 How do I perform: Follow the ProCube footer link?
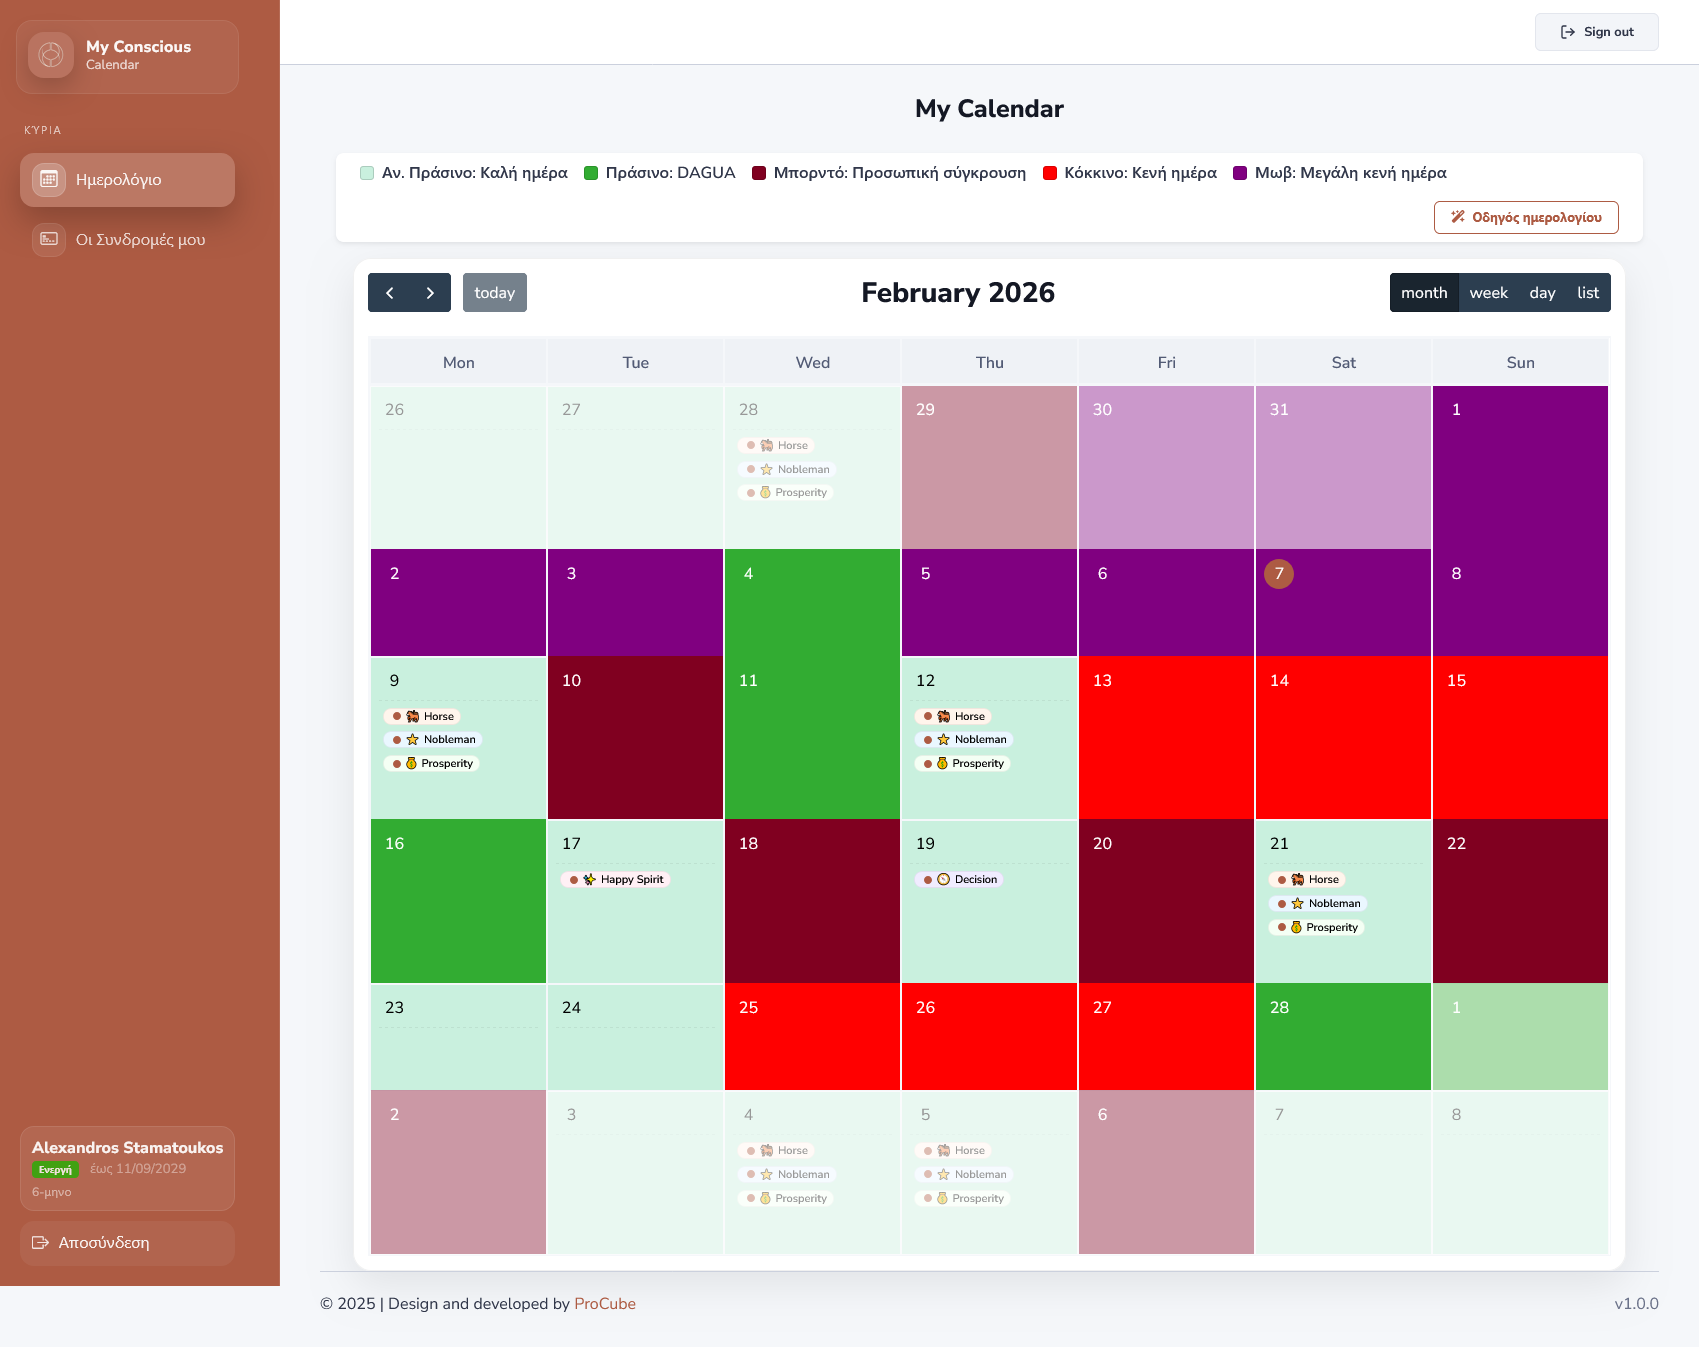pos(605,1304)
